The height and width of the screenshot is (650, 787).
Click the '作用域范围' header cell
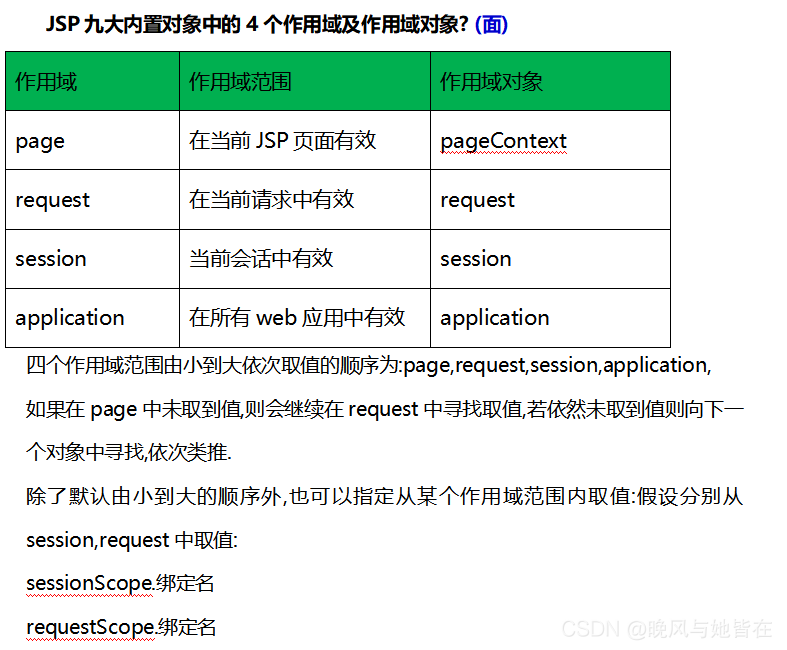pyautogui.click(x=305, y=81)
